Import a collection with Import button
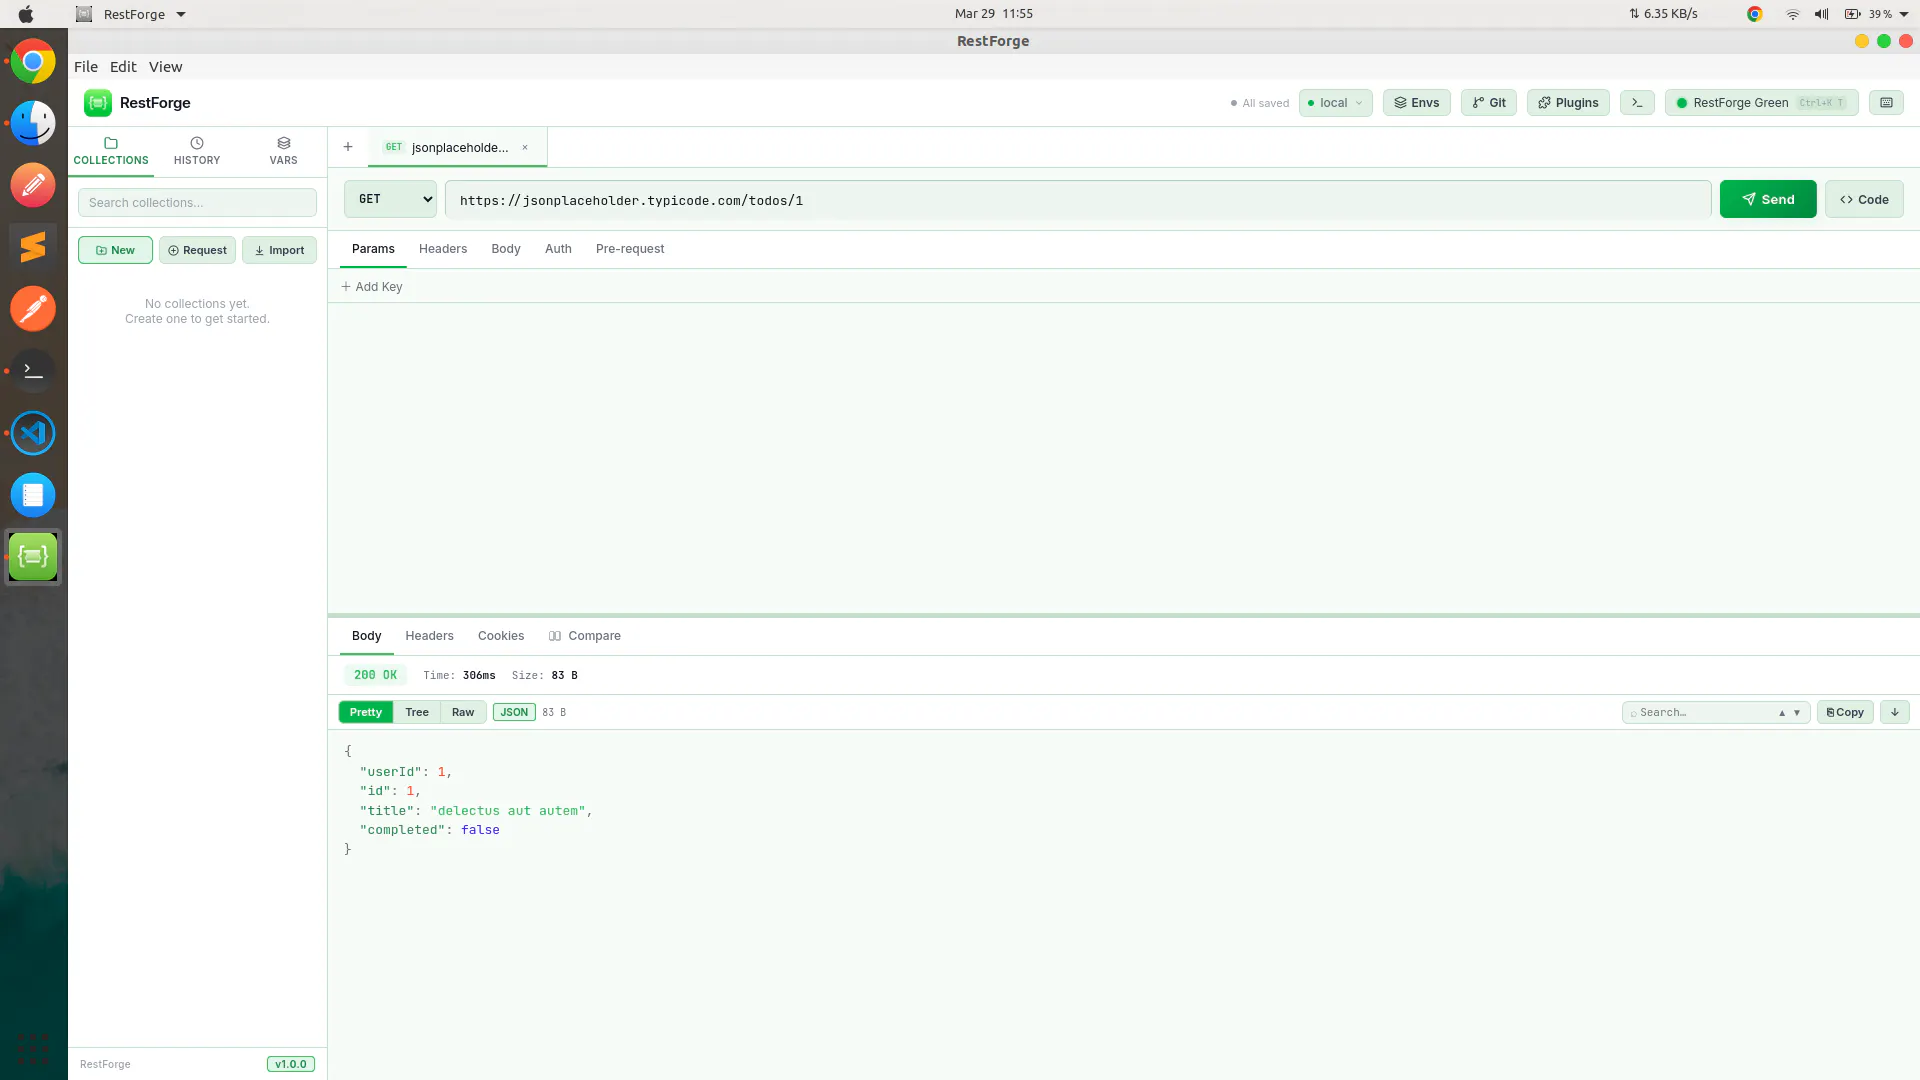The width and height of the screenshot is (1920, 1080). pos(279,250)
